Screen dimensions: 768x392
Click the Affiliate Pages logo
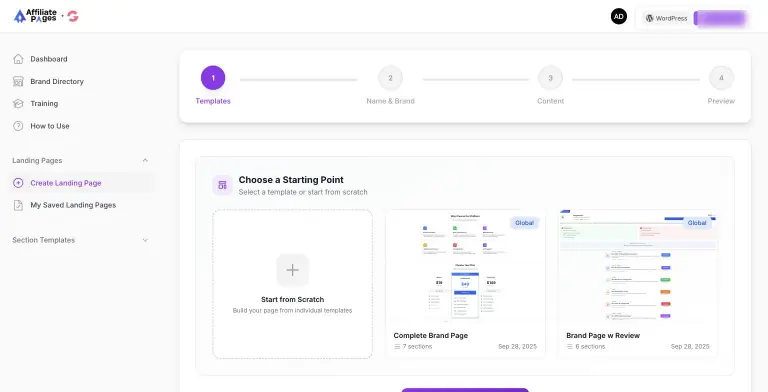[35, 16]
